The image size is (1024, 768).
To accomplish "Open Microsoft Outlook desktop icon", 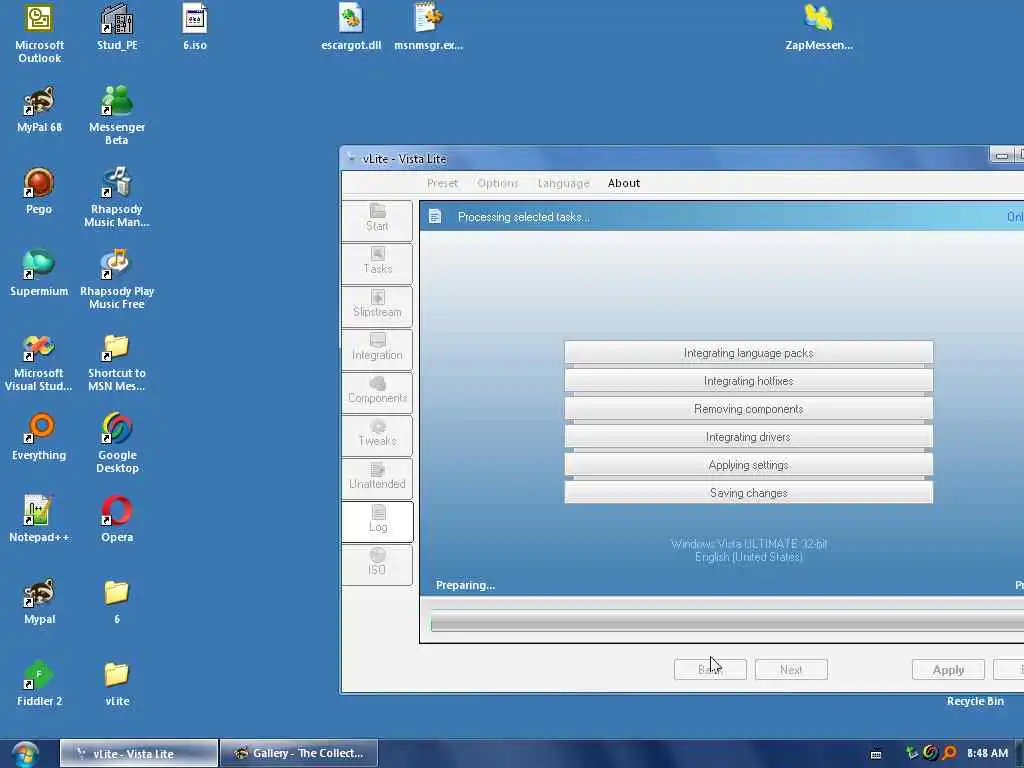I will pyautogui.click(x=39, y=33).
